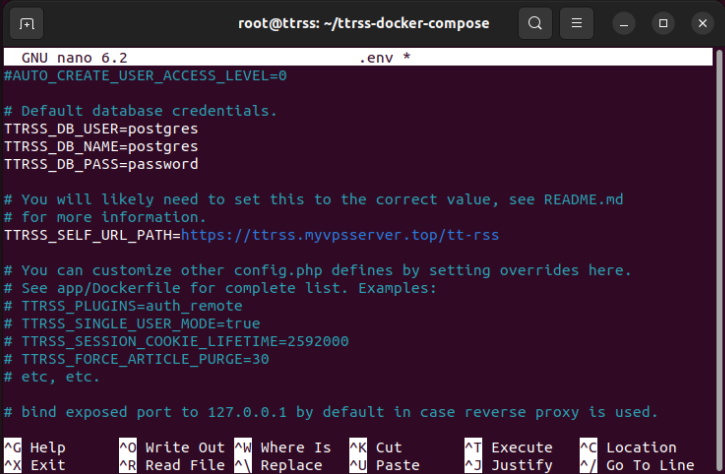Click the TTRSS_DB_NAME=postgres line
The height and width of the screenshot is (474, 725).
point(101,146)
